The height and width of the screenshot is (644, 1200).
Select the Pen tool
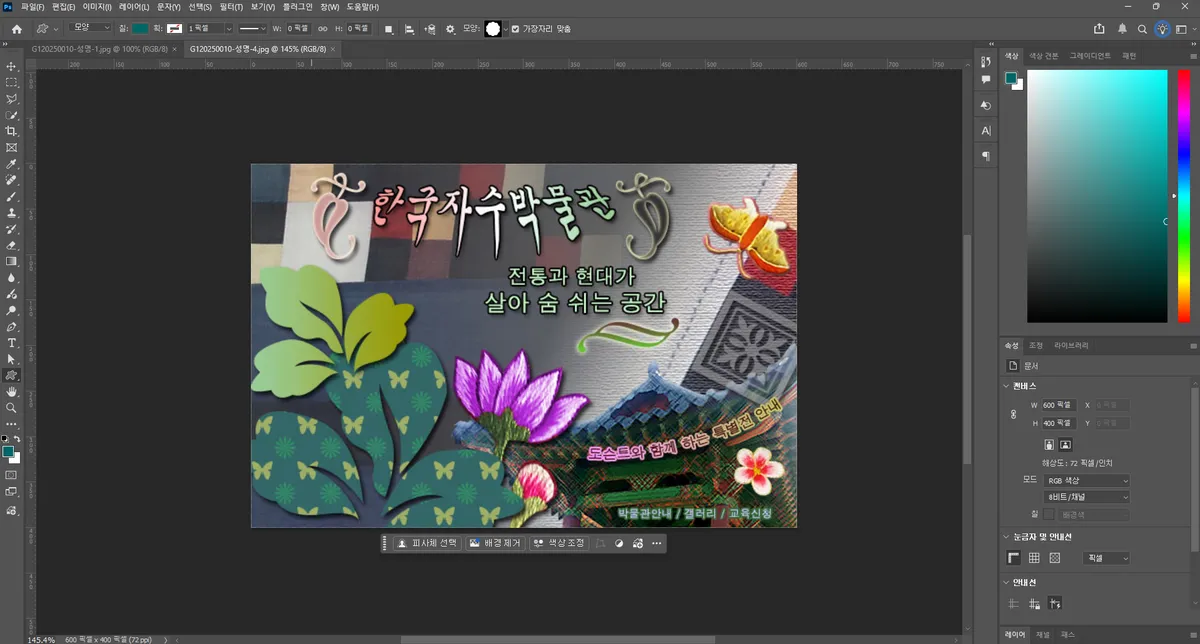click(12, 327)
